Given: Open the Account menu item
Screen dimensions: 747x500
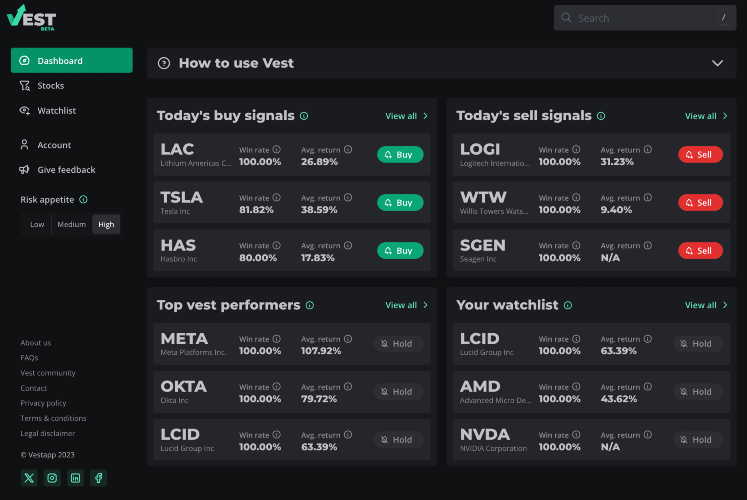Looking at the screenshot, I should (x=71, y=145).
